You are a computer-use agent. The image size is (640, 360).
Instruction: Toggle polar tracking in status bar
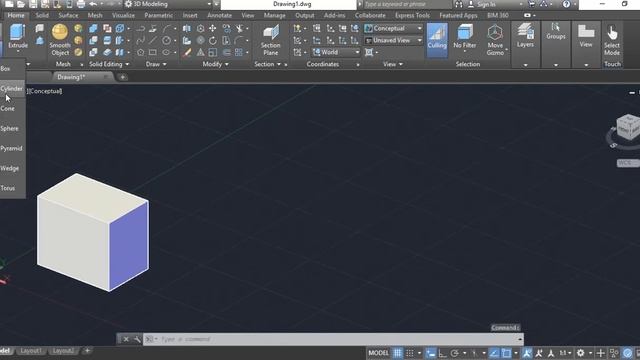click(454, 353)
